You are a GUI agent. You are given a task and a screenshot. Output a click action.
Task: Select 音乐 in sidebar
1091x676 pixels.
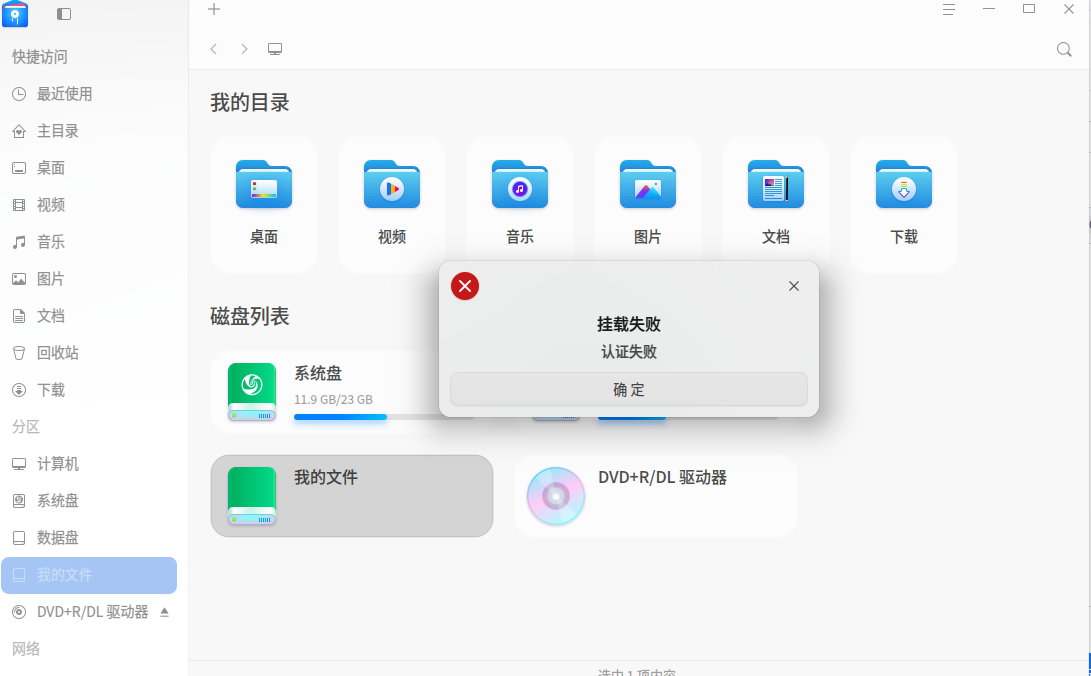pyautogui.click(x=89, y=242)
